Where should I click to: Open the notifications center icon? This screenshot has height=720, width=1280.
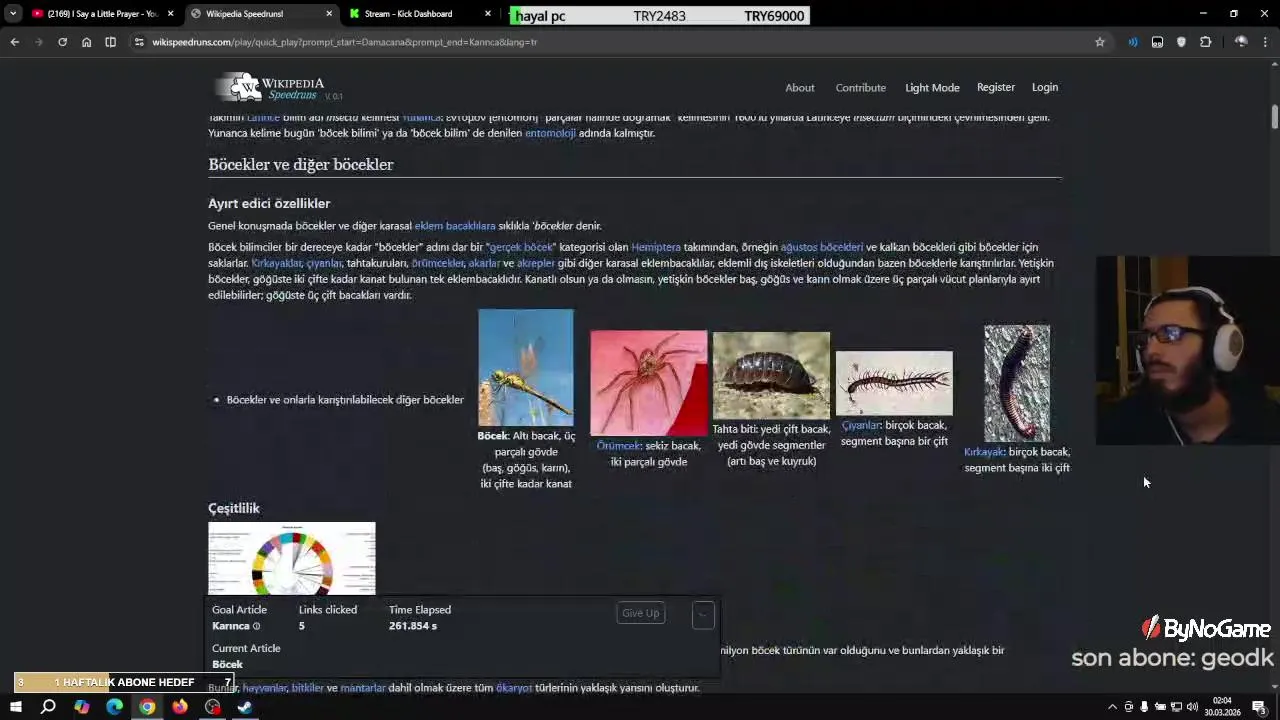(x=1259, y=707)
